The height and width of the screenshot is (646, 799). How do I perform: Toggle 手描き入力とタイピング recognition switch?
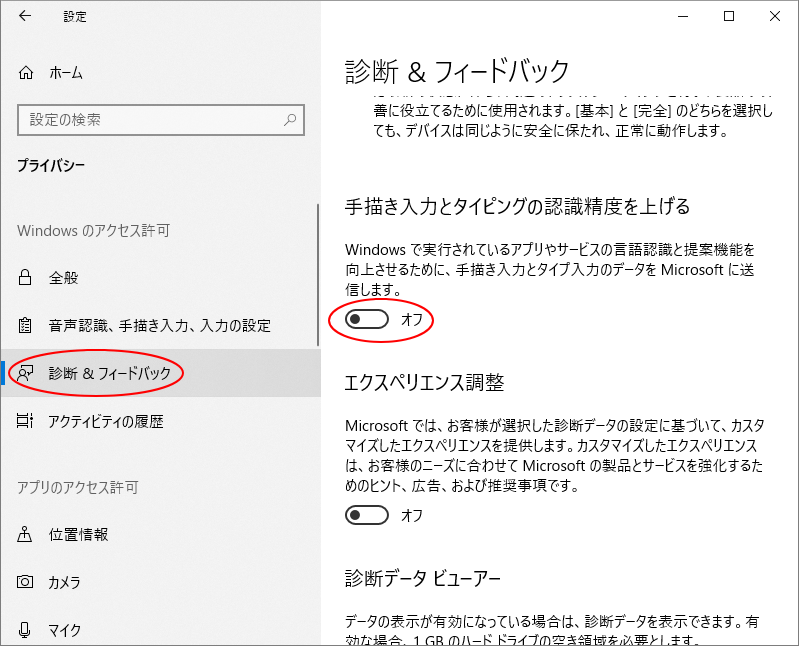click(x=367, y=319)
